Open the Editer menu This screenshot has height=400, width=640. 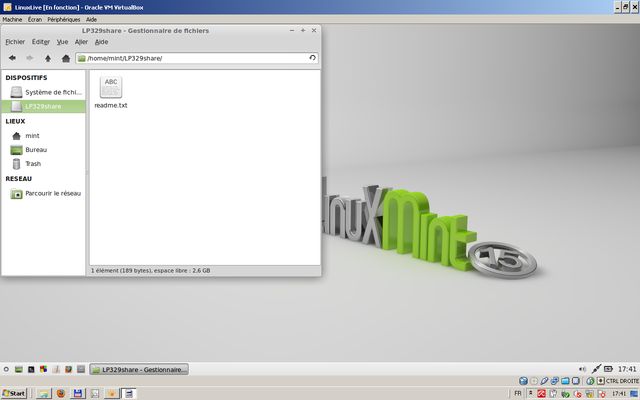click(41, 42)
